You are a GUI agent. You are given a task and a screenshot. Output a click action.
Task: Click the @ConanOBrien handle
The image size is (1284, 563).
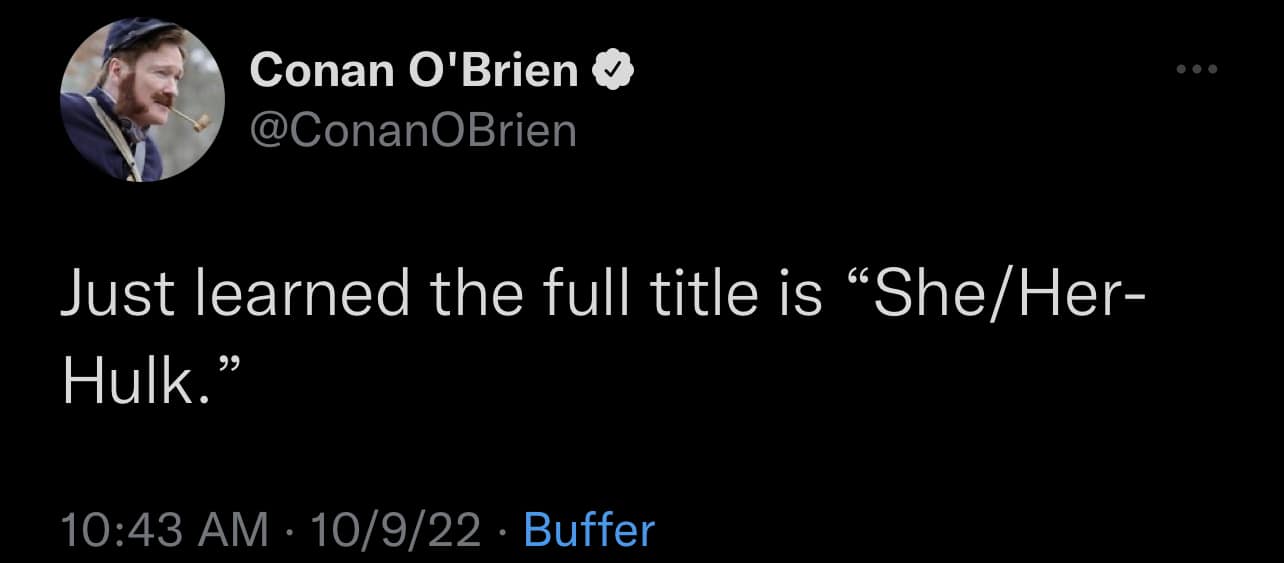[413, 130]
